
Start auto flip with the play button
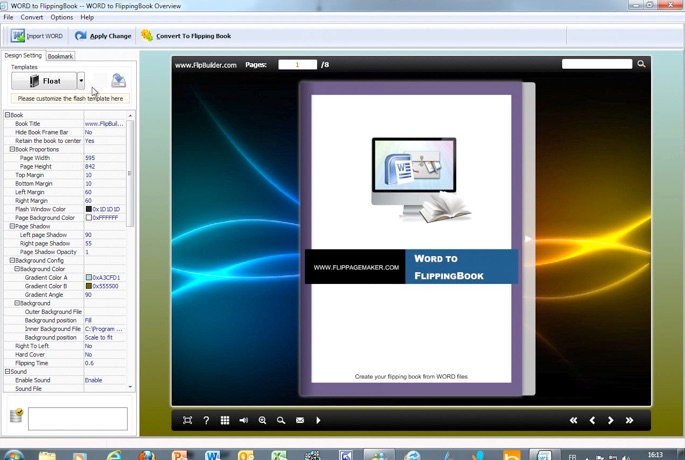pos(318,420)
